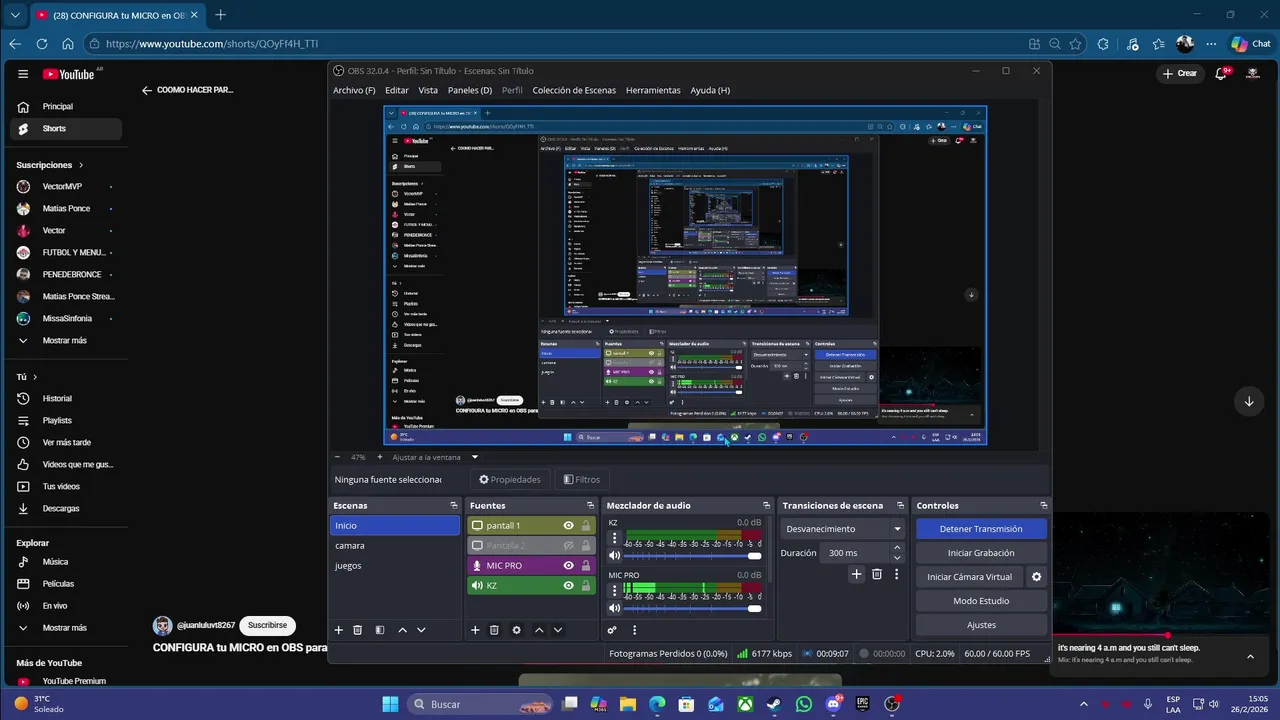Open Desvanecimiento transition dropdown

pyautogui.click(x=843, y=529)
